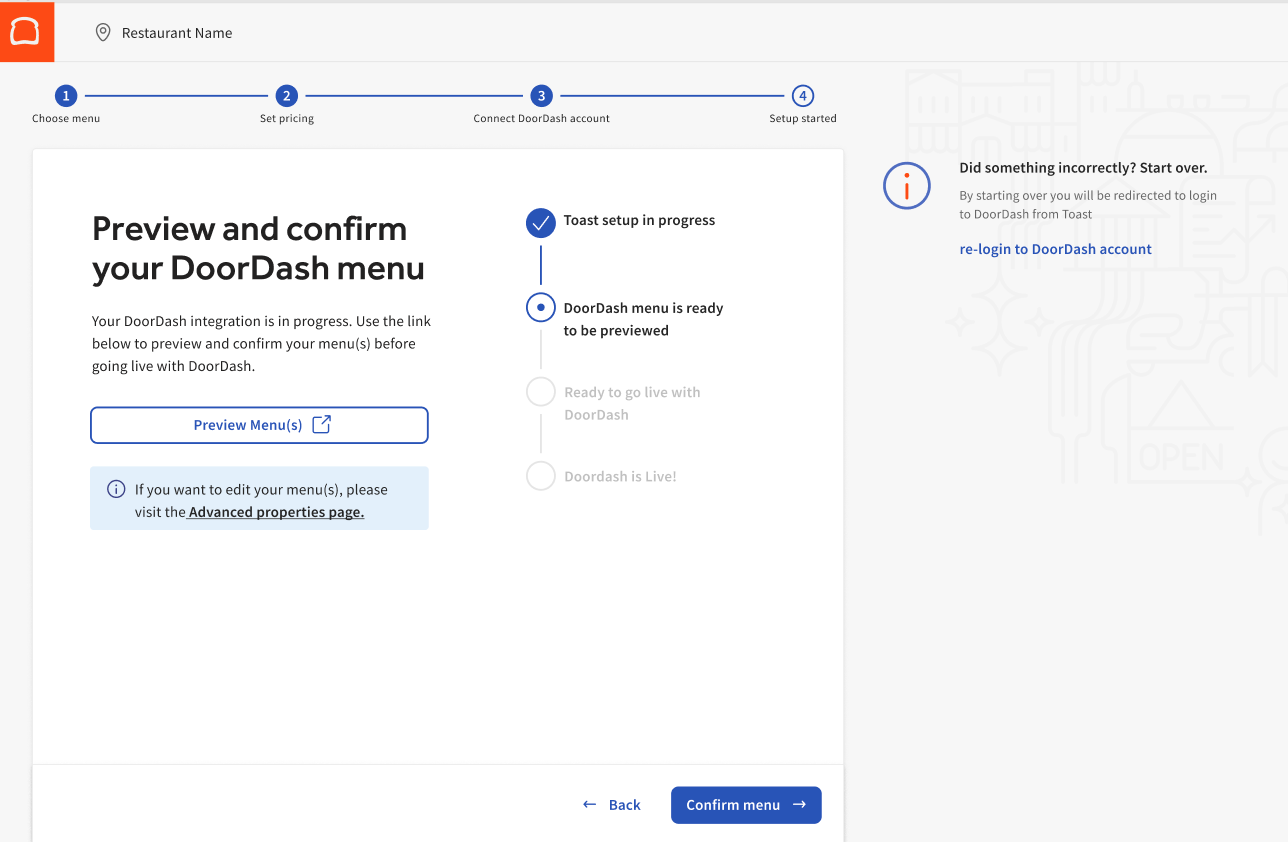This screenshot has height=842, width=1288.
Task: Click the checkmark for Toast setup in progress
Action: coord(540,223)
